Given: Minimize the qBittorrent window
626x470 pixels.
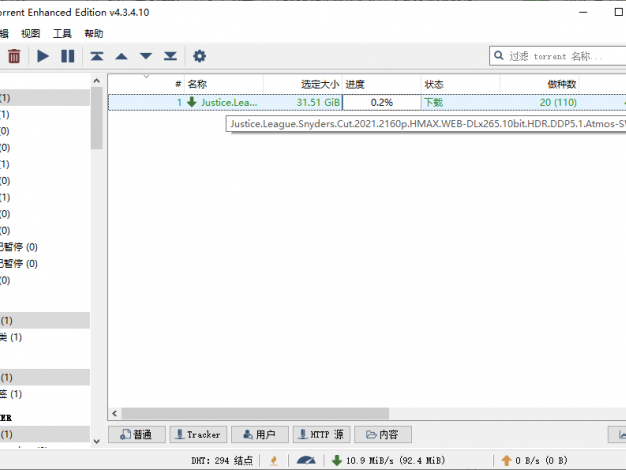Looking at the screenshot, I should [x=583, y=12].
